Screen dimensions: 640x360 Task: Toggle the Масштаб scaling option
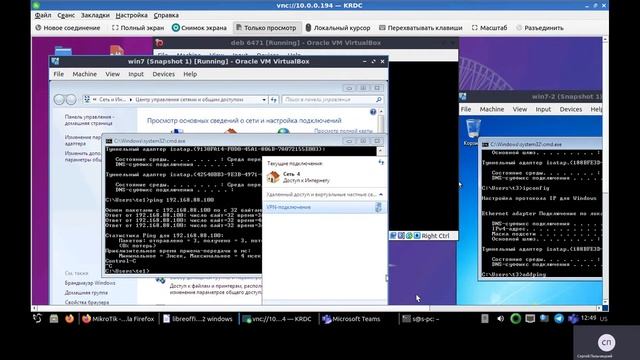[489, 28]
